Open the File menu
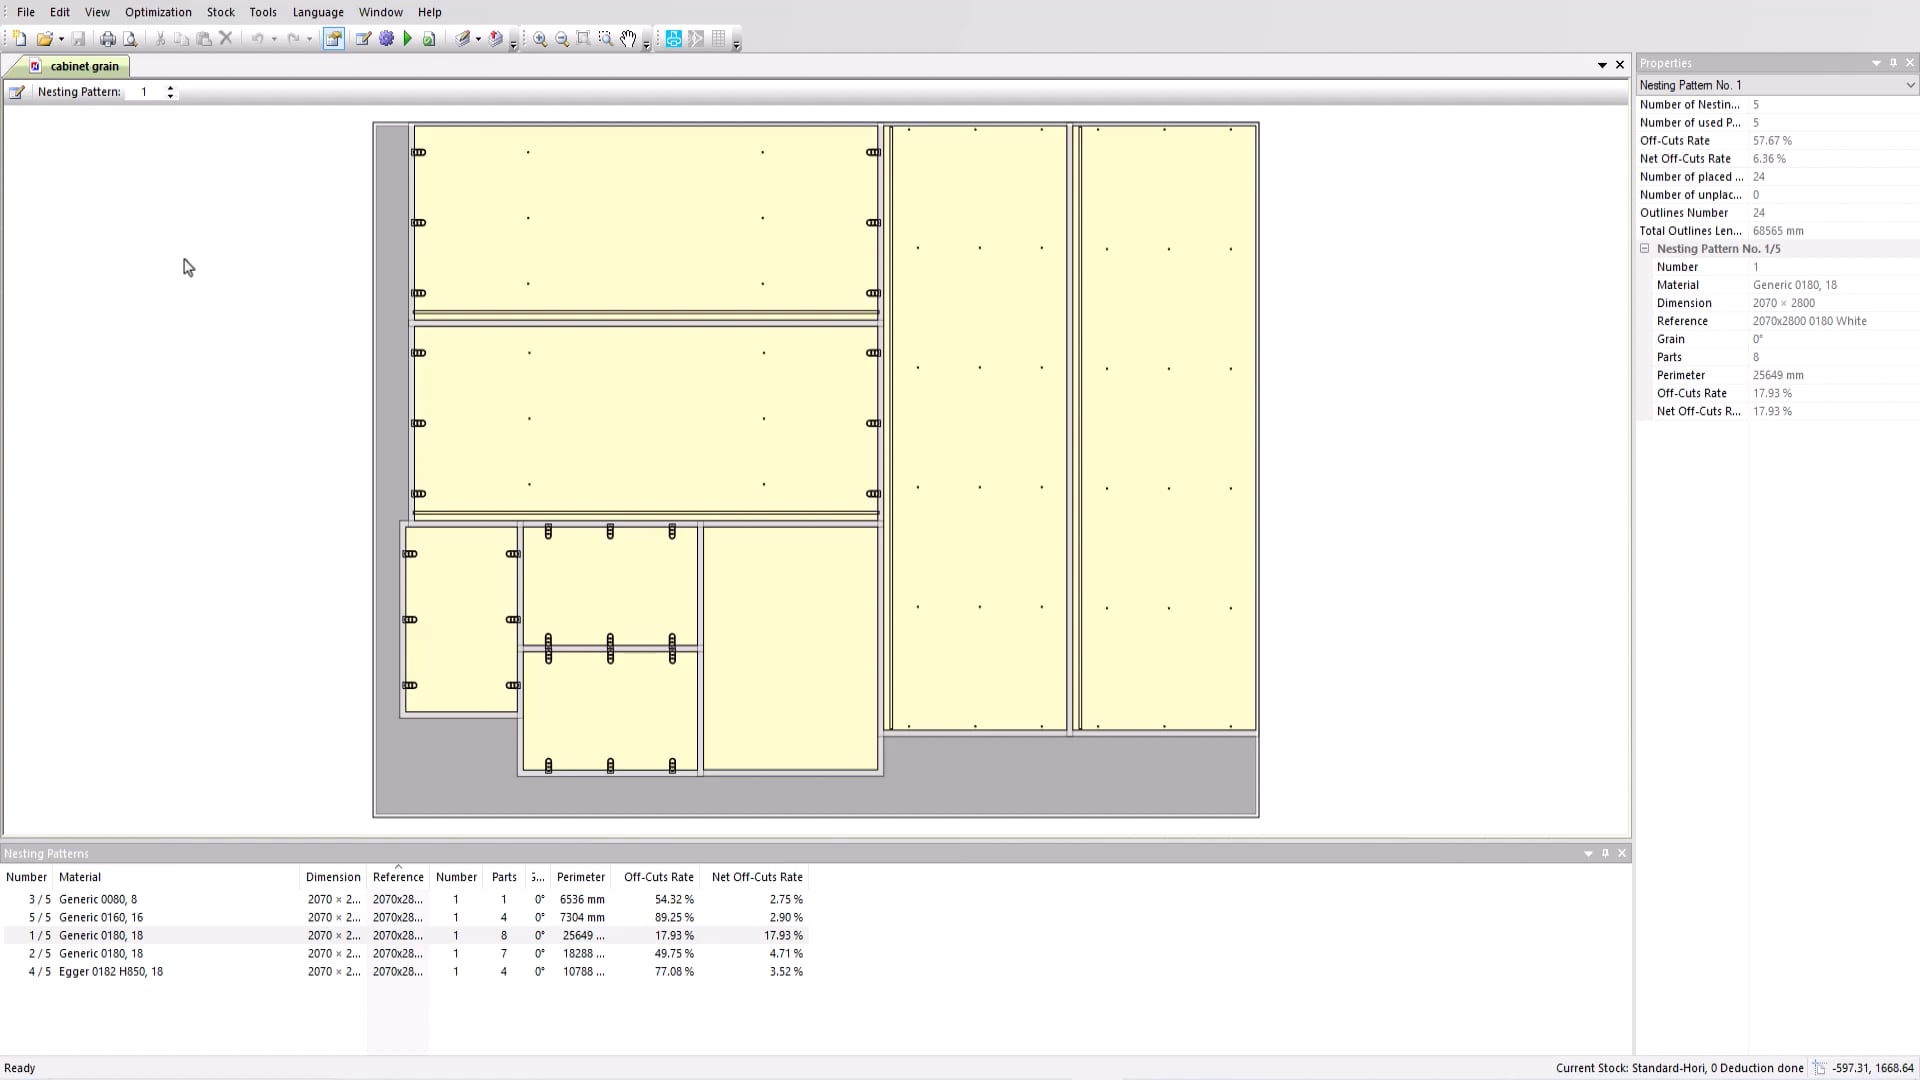Image resolution: width=1920 pixels, height=1080 pixels. [x=26, y=12]
